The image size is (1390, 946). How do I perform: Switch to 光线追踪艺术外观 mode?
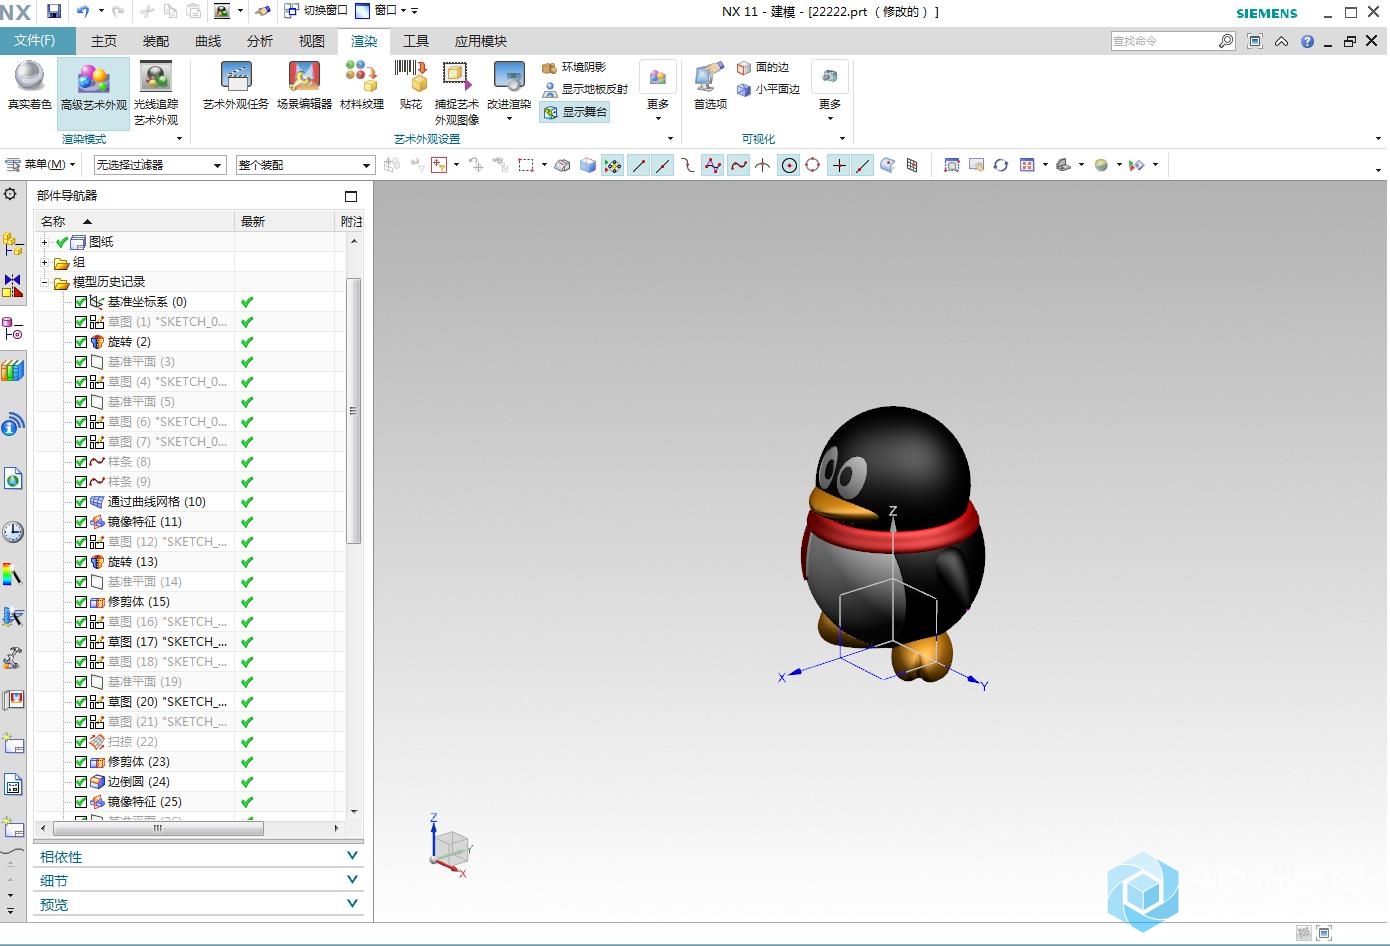point(156,94)
